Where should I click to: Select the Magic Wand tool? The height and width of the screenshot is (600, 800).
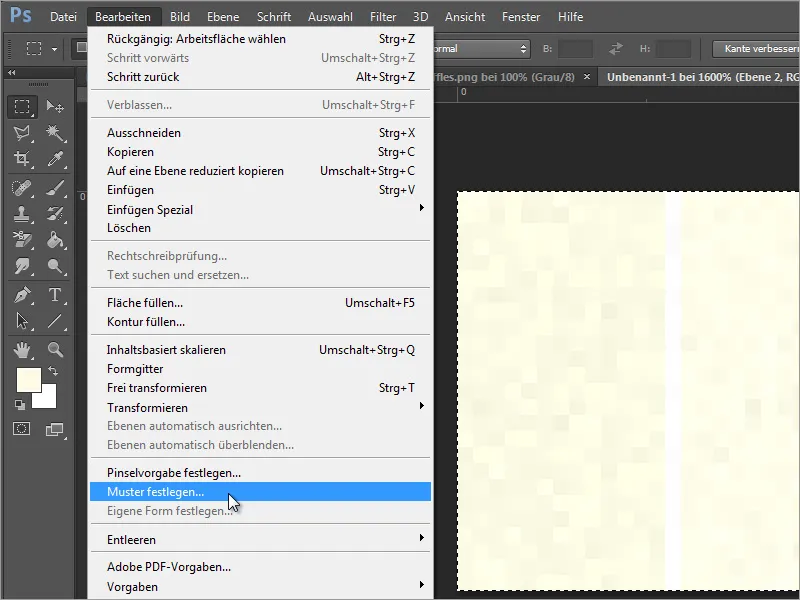(55, 134)
